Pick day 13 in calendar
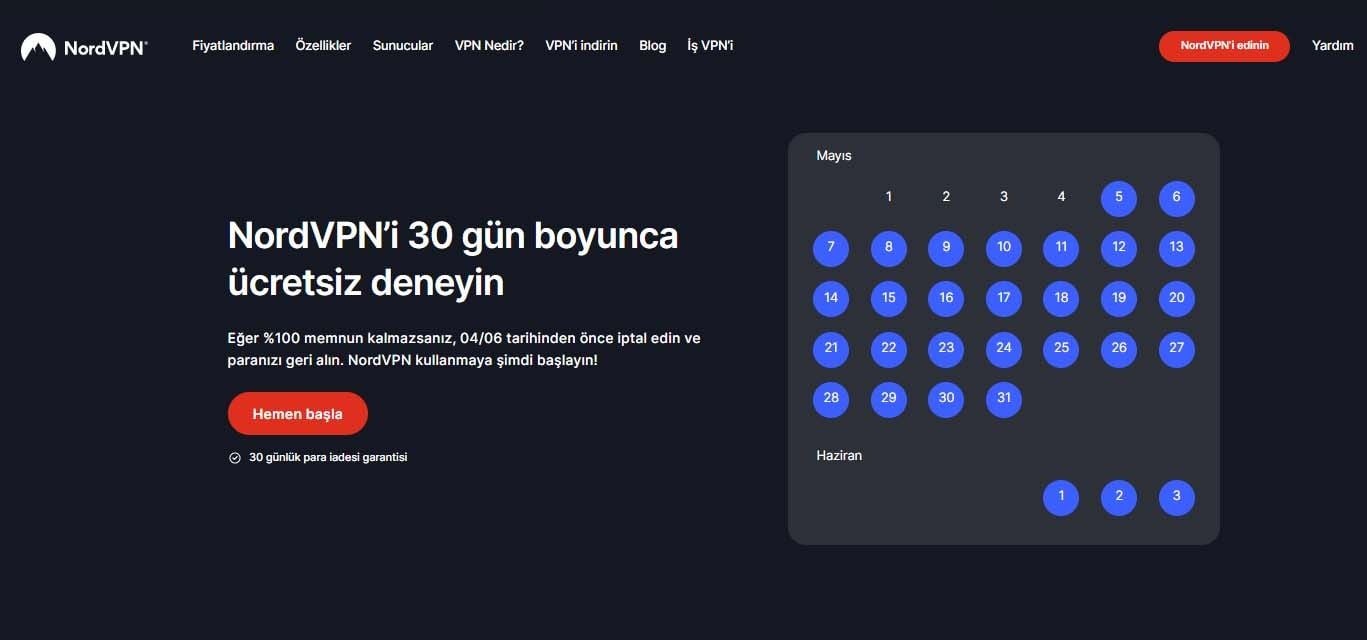 click(1177, 248)
